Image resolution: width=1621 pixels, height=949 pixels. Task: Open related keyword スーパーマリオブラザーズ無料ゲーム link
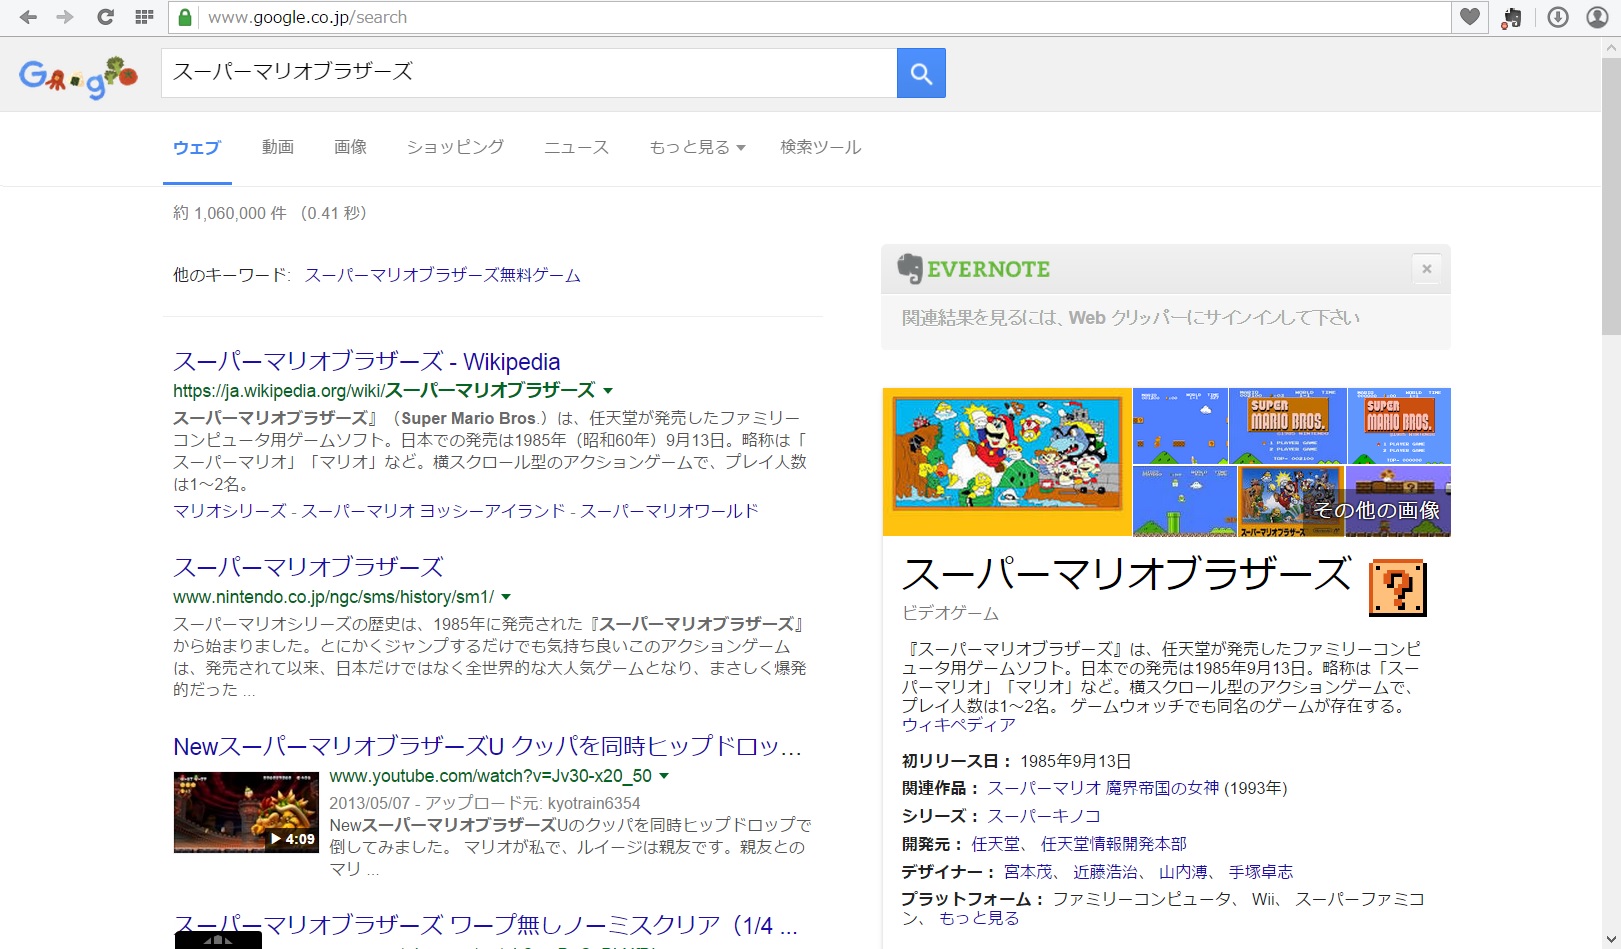point(443,275)
